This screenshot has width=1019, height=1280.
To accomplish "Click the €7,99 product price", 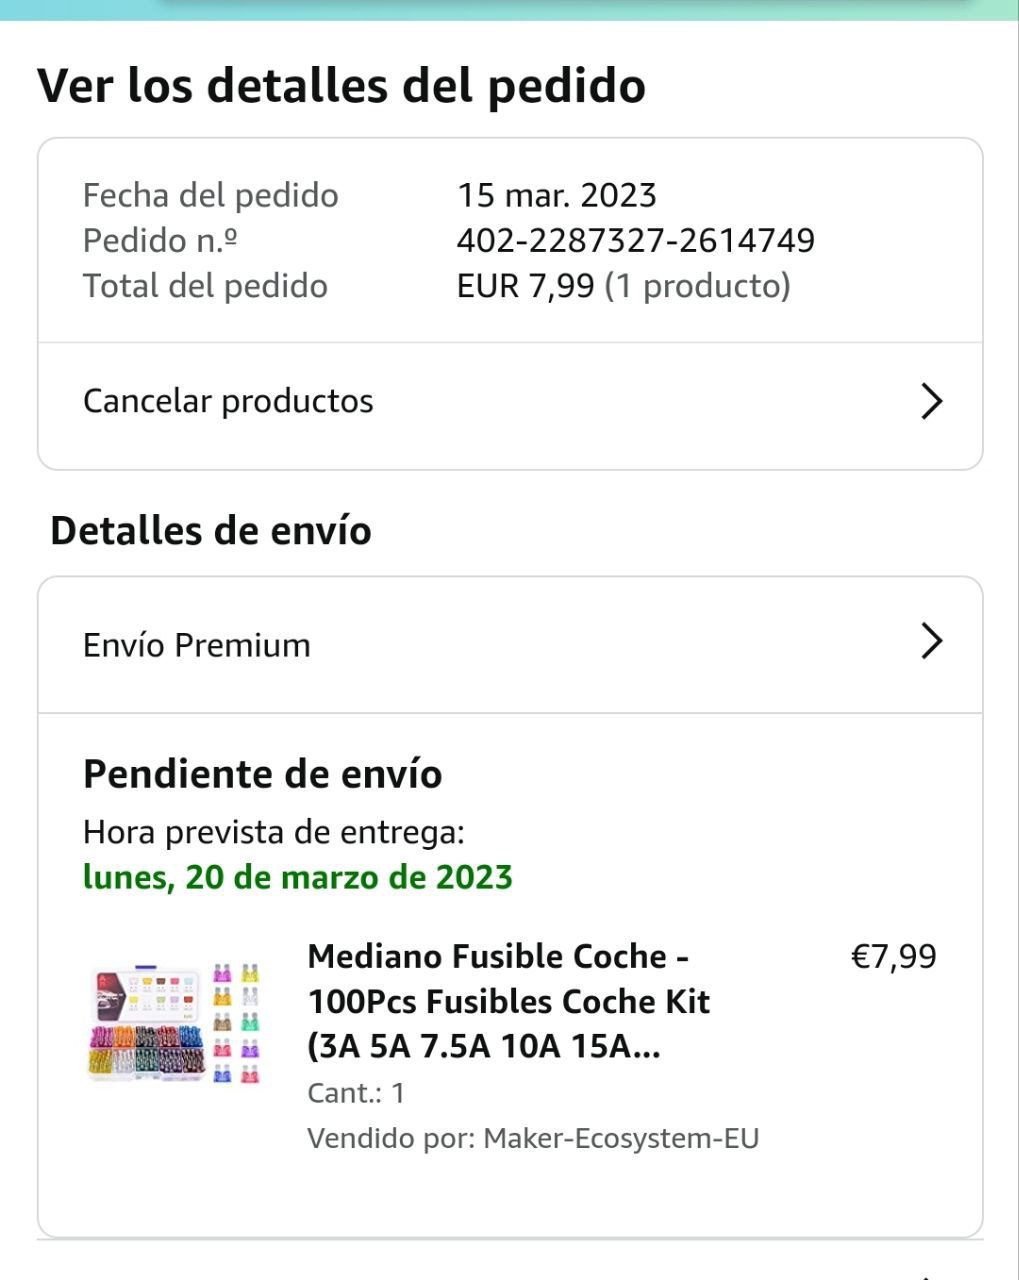I will coord(893,956).
